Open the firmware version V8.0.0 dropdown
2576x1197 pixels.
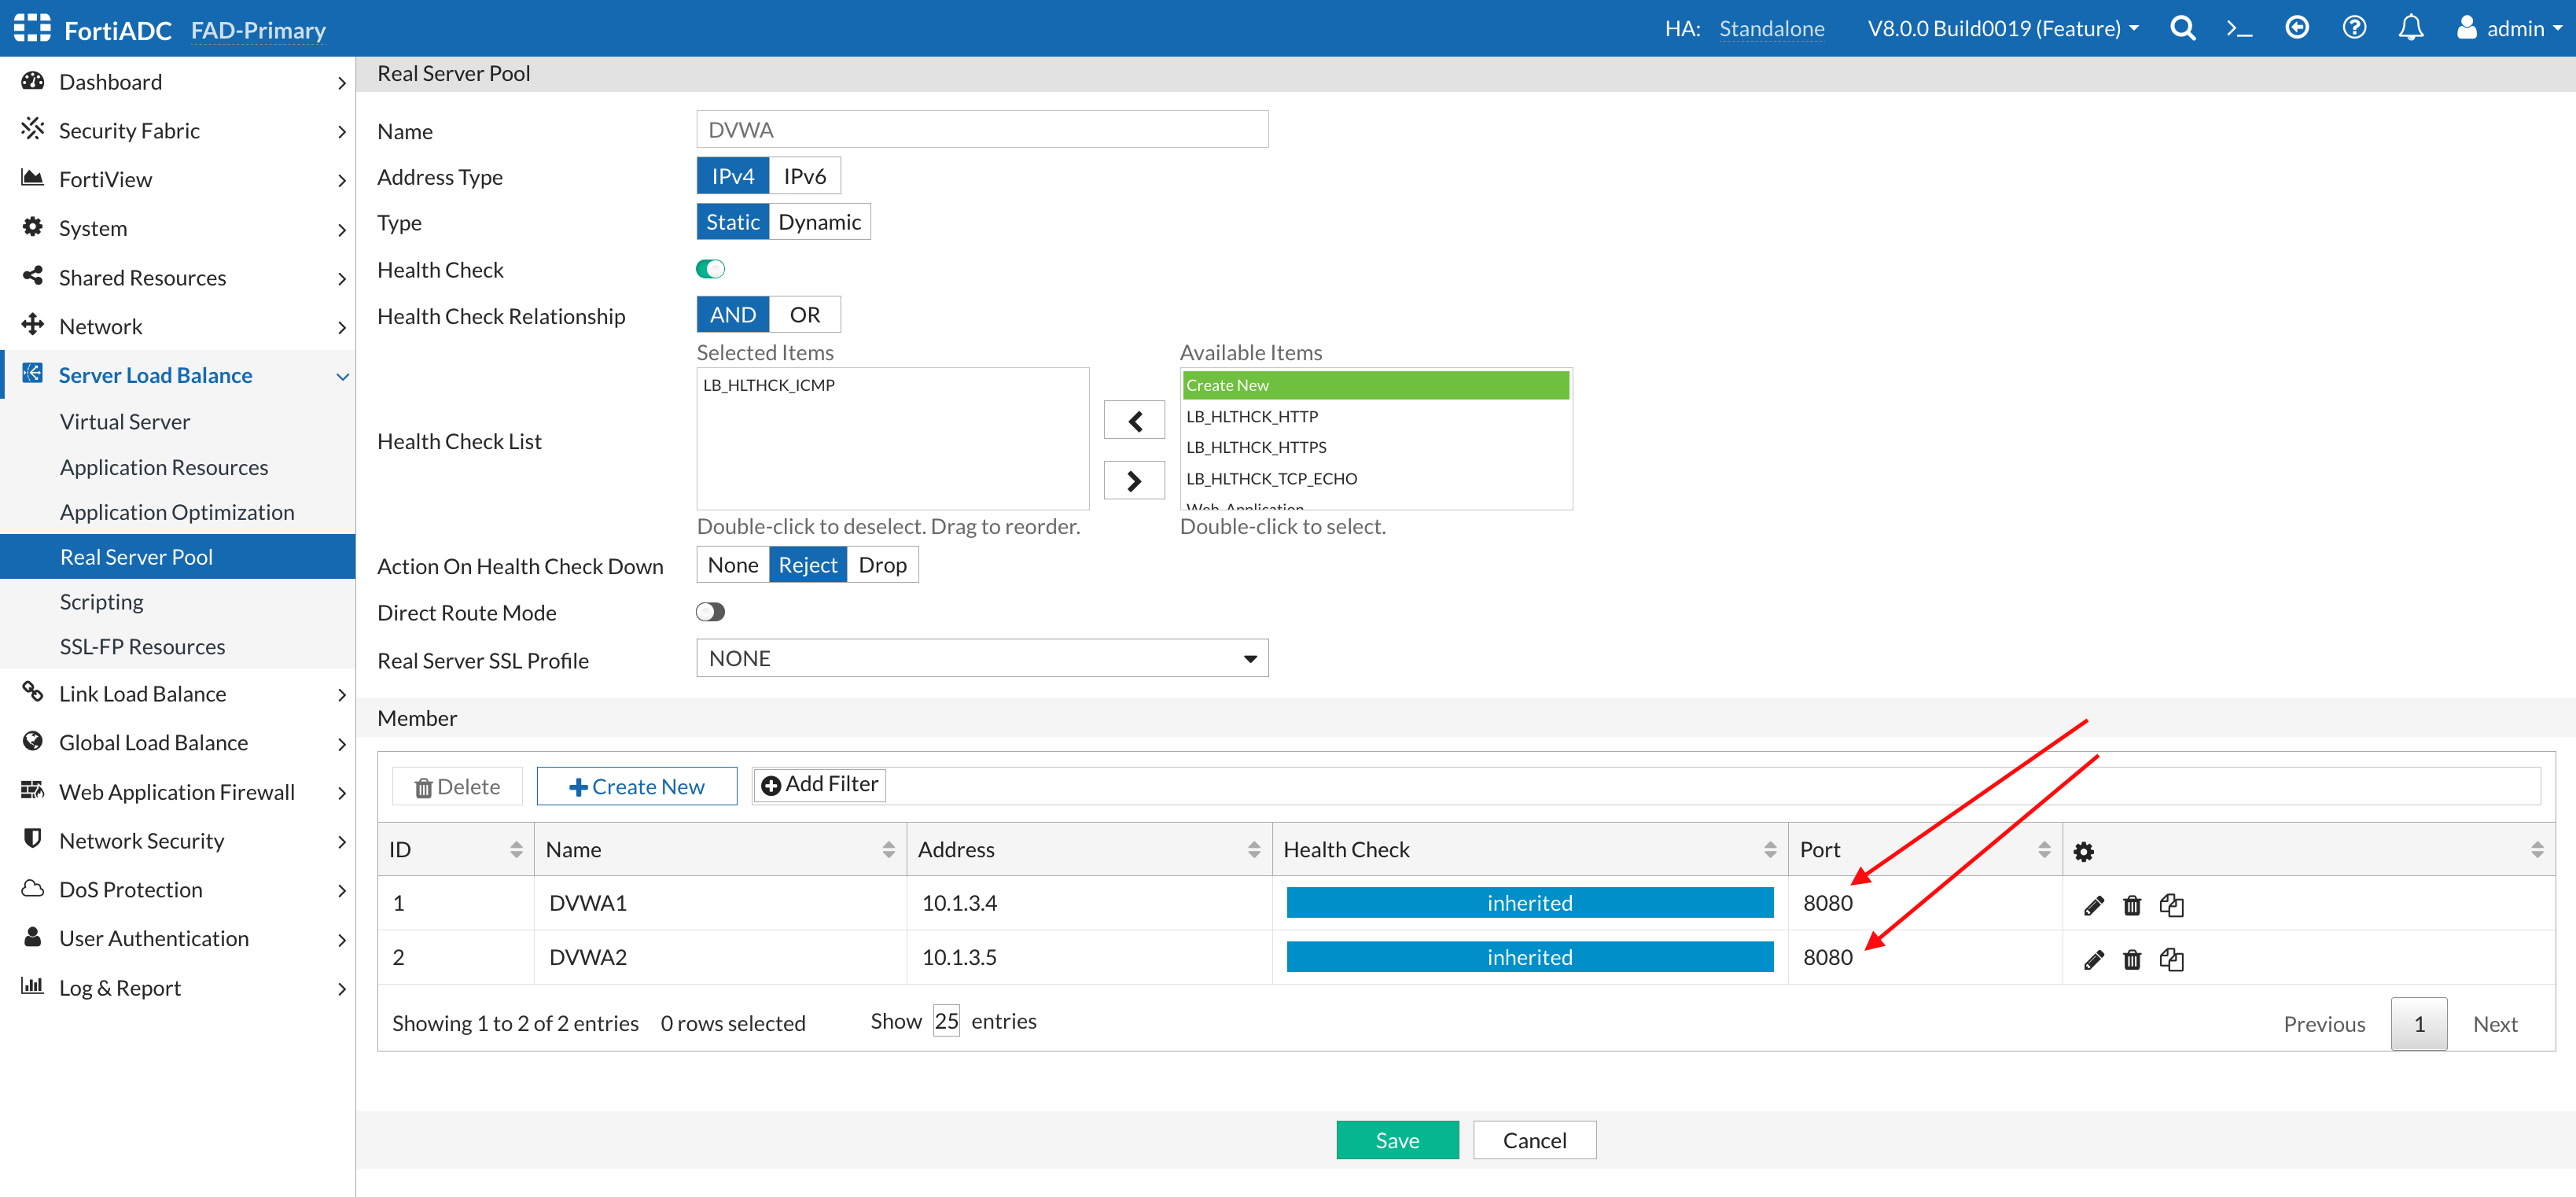[2003, 28]
